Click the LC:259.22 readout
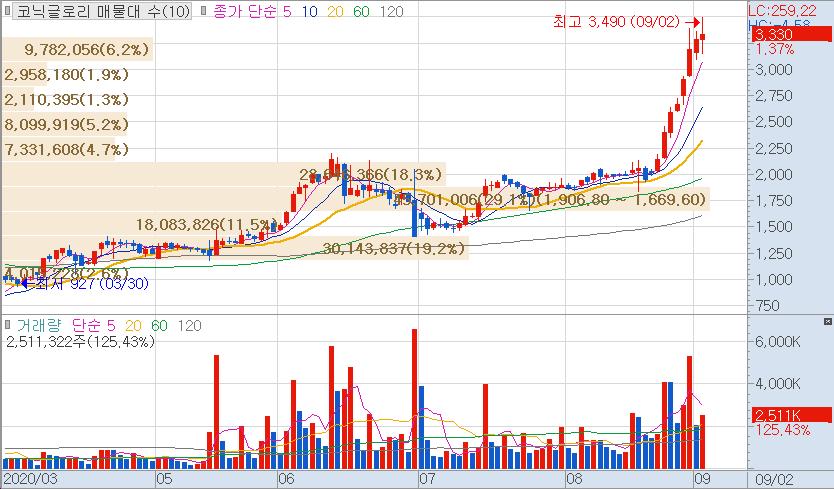834x489 pixels. (782, 11)
